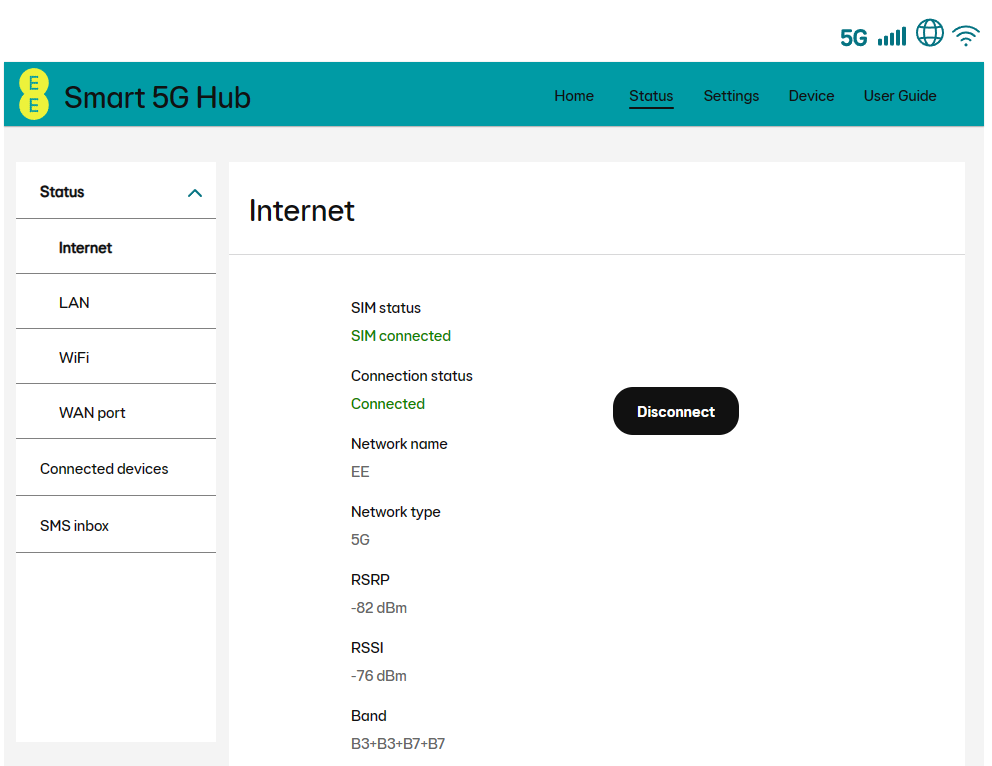Open Connected devices page
992x766 pixels.
pyautogui.click(x=116, y=469)
